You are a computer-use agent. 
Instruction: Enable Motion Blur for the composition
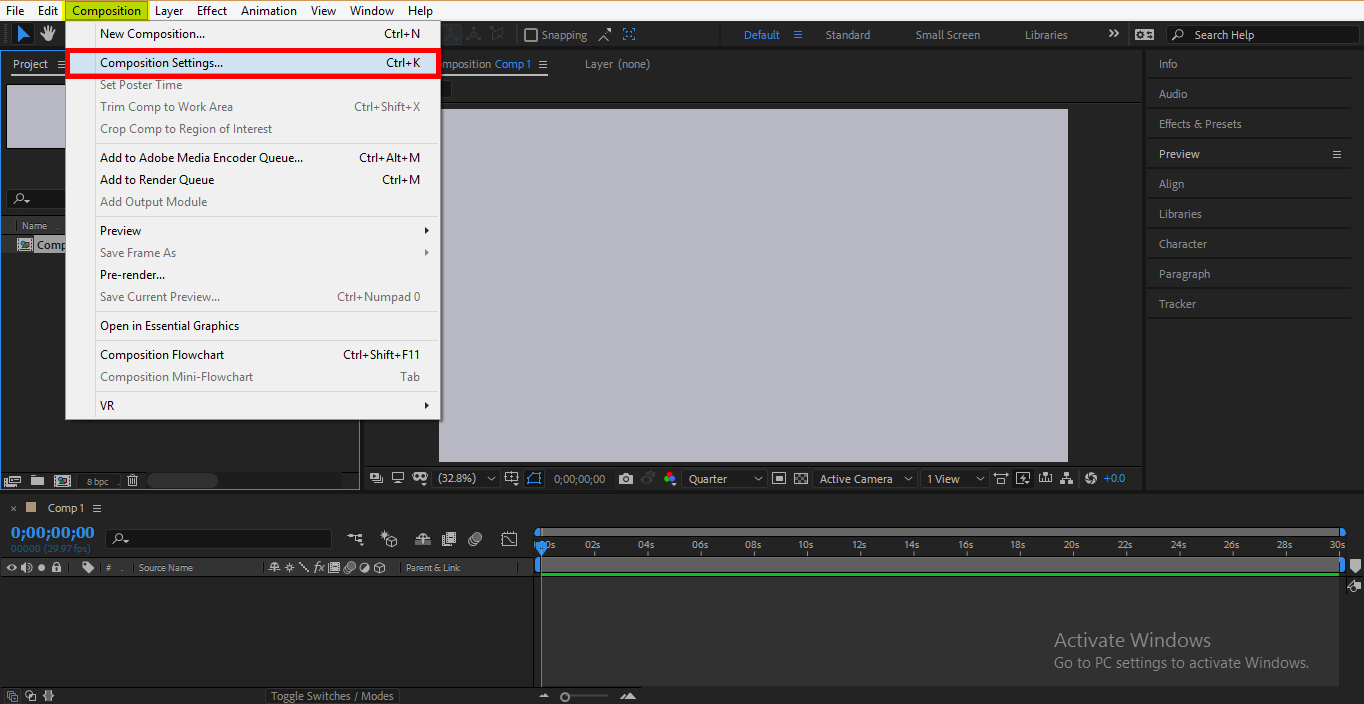(x=475, y=539)
